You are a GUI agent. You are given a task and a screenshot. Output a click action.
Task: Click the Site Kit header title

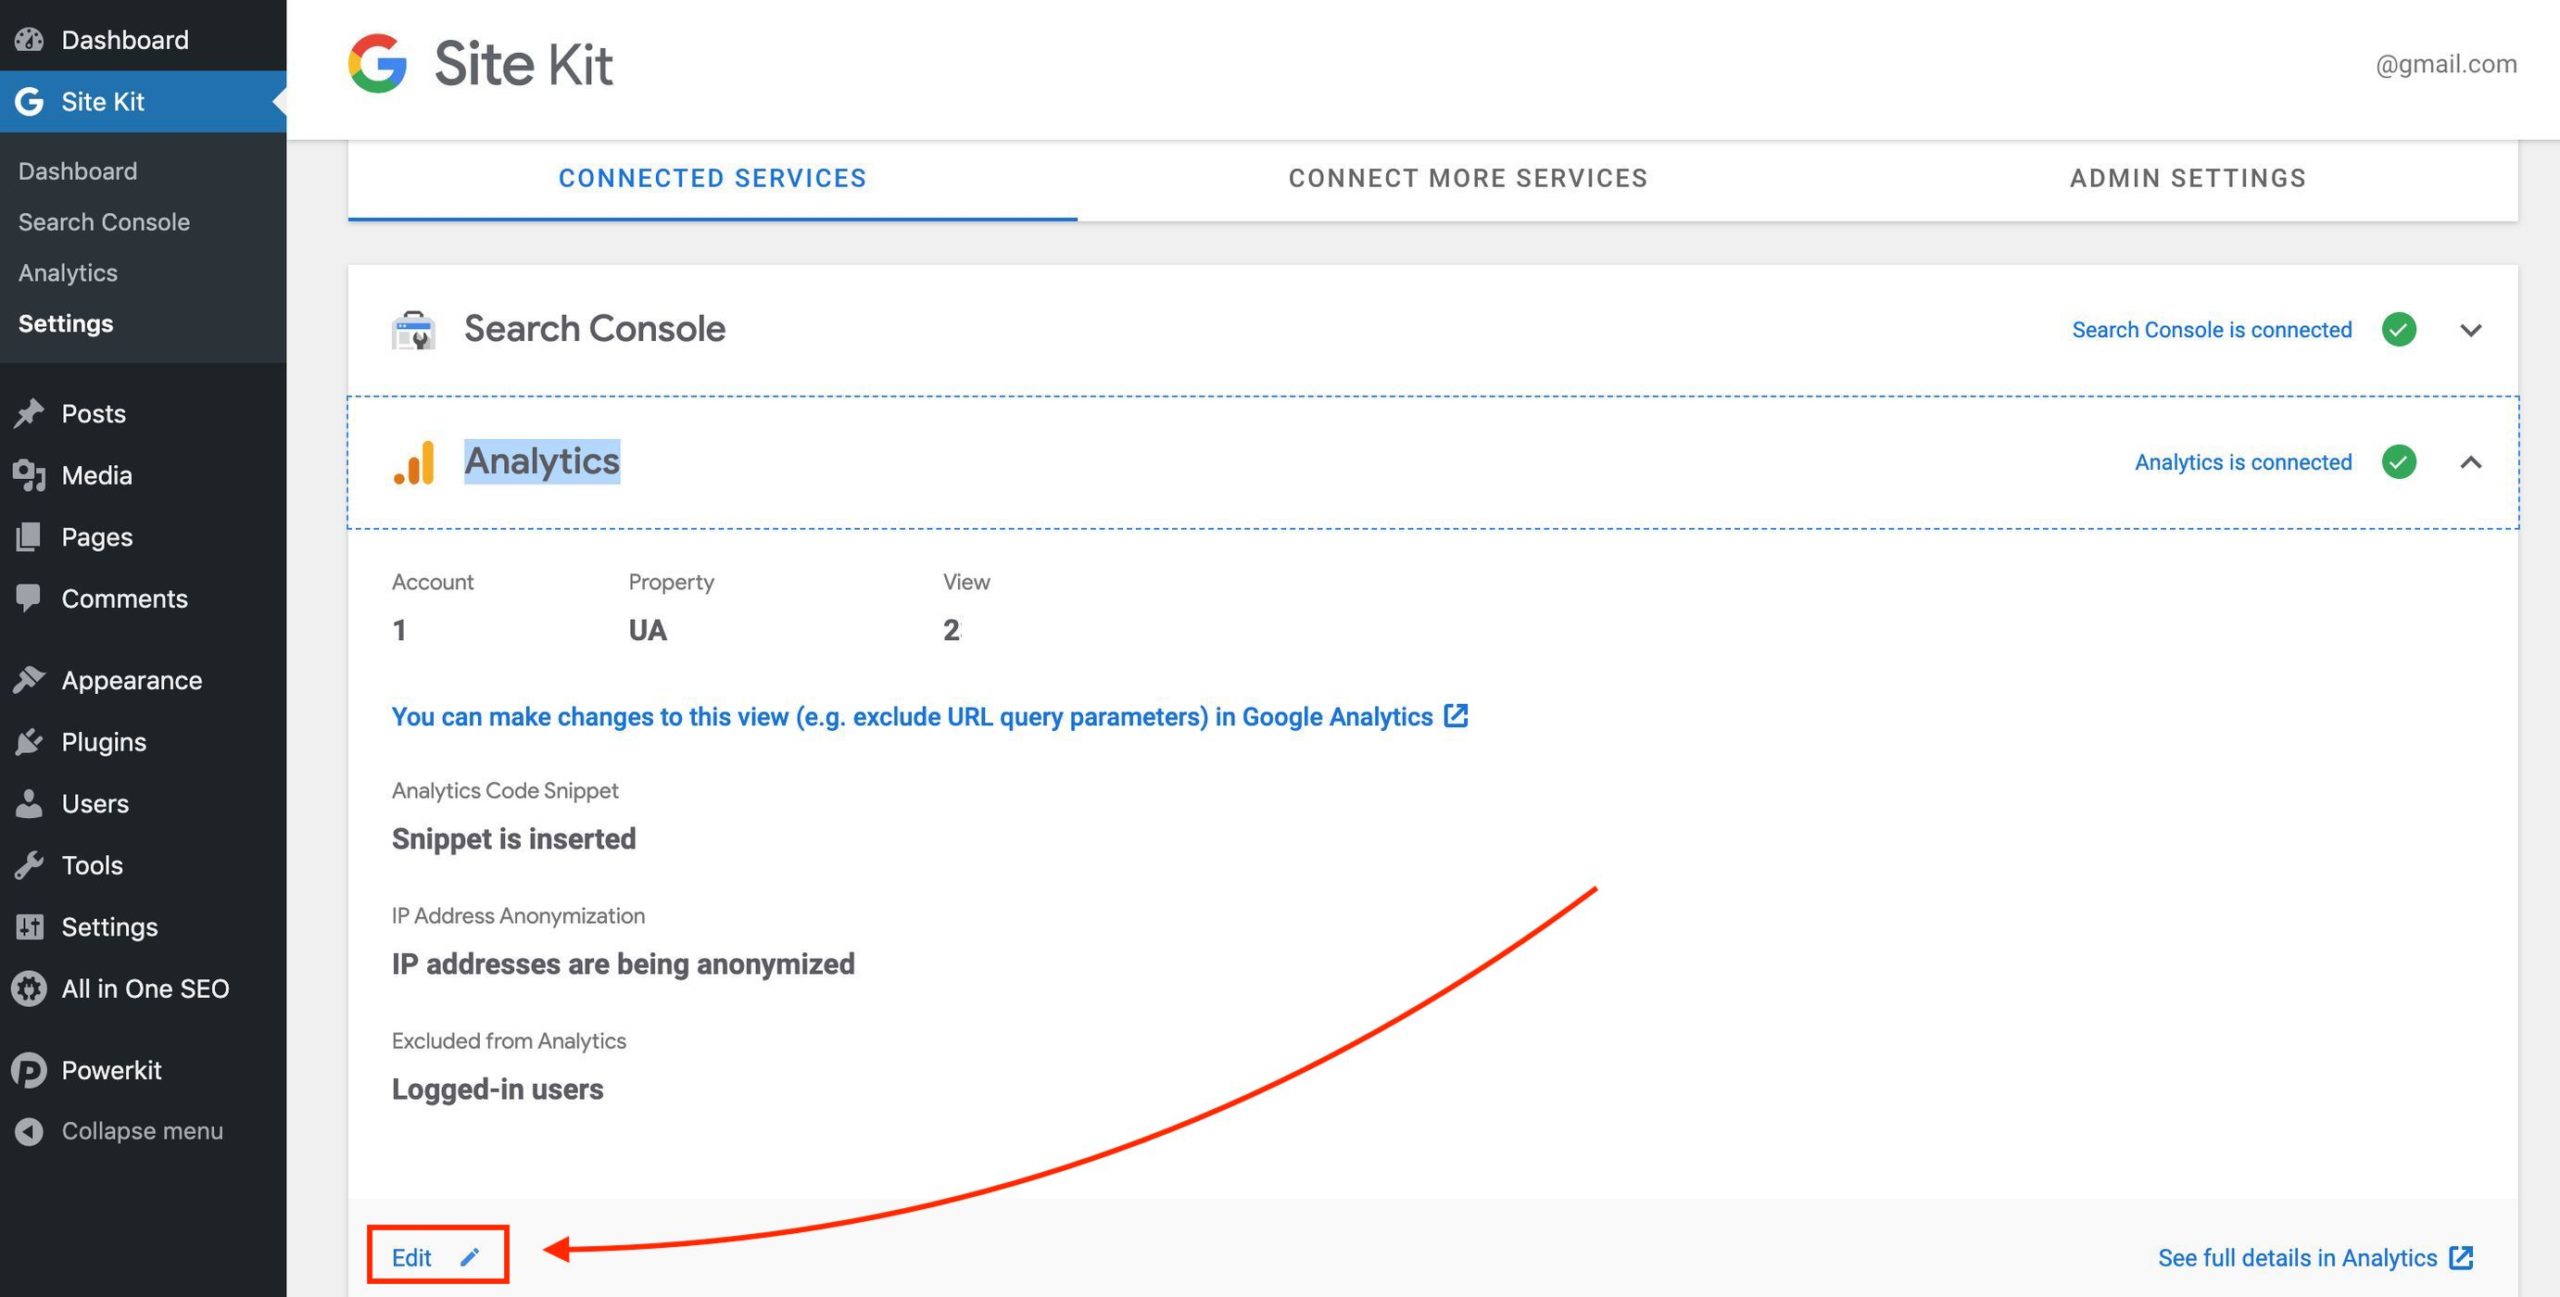(x=523, y=64)
